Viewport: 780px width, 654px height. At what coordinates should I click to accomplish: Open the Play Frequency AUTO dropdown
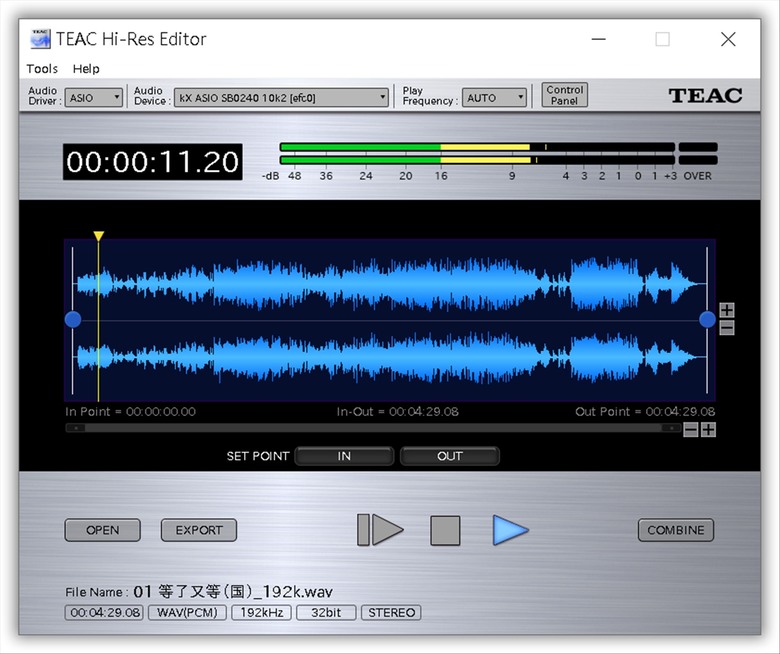coord(494,97)
